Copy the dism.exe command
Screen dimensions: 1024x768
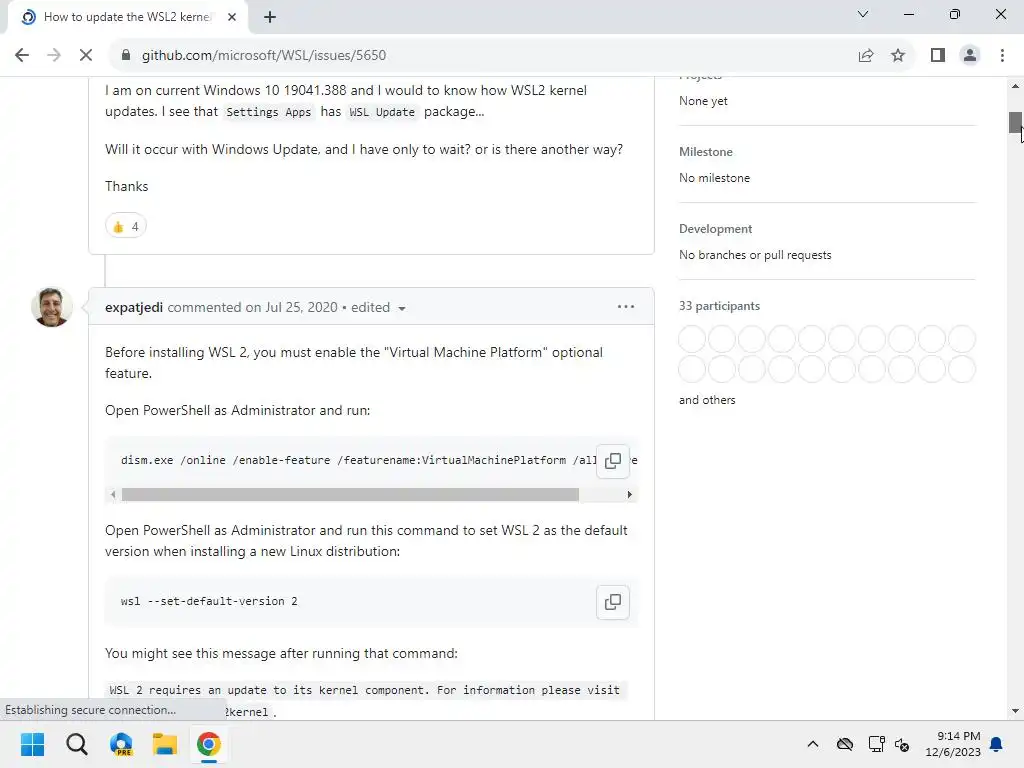[613, 461]
